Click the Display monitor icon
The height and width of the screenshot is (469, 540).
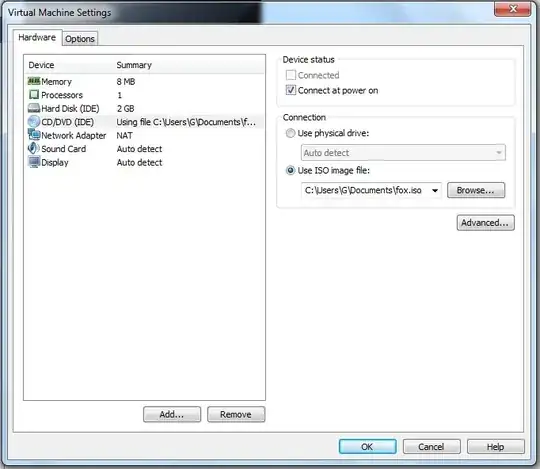(x=34, y=162)
